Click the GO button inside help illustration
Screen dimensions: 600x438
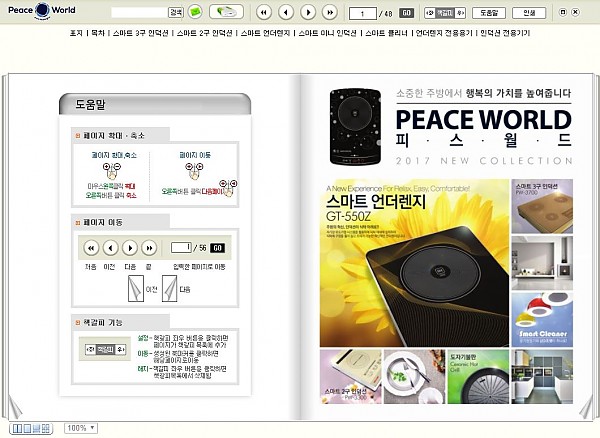coord(217,248)
